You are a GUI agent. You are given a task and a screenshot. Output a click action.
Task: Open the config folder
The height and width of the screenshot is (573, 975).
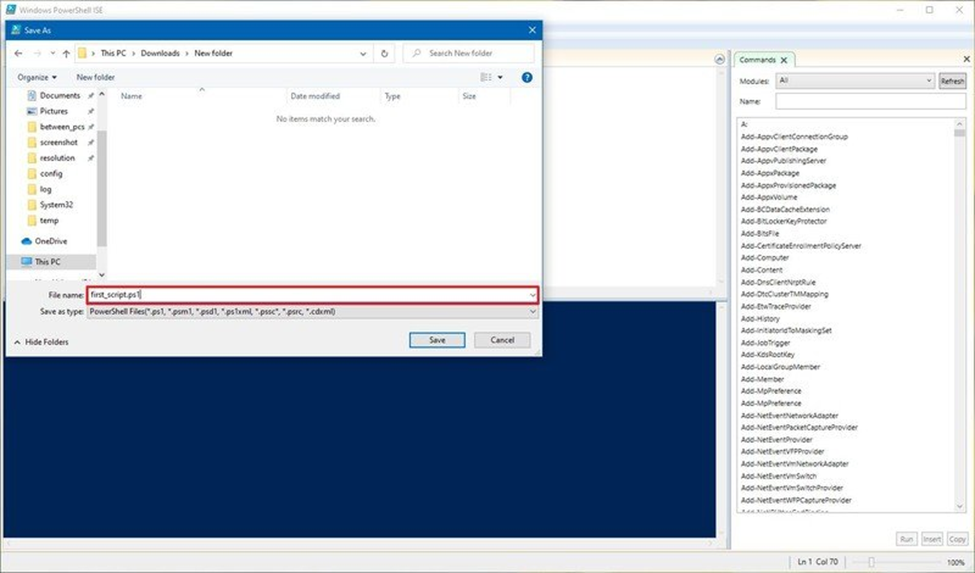pos(51,173)
